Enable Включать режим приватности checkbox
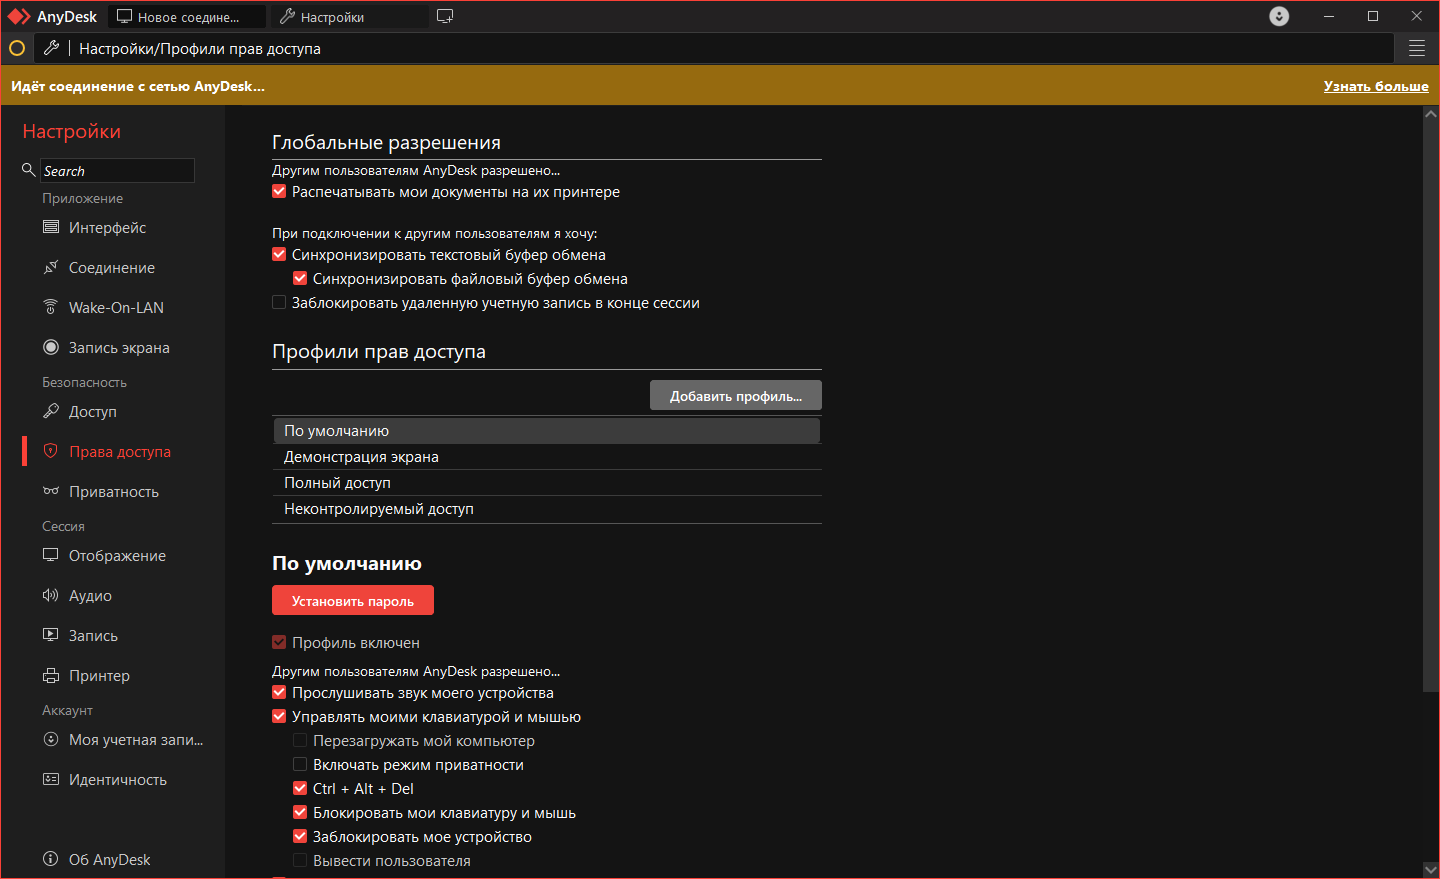Screen dimensions: 1440x879 (300, 764)
